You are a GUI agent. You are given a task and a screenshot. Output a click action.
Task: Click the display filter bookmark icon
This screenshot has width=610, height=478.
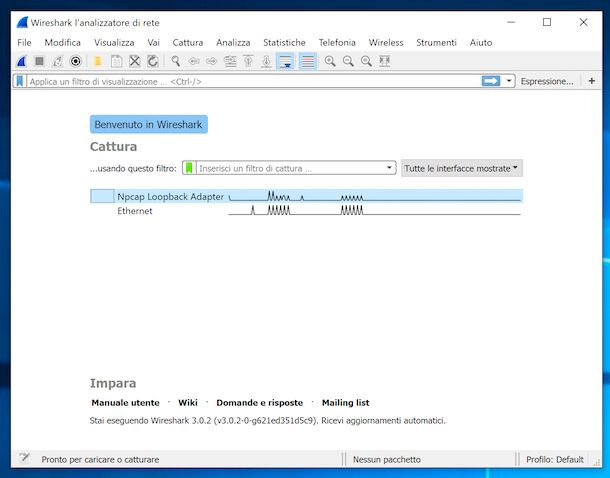19,81
